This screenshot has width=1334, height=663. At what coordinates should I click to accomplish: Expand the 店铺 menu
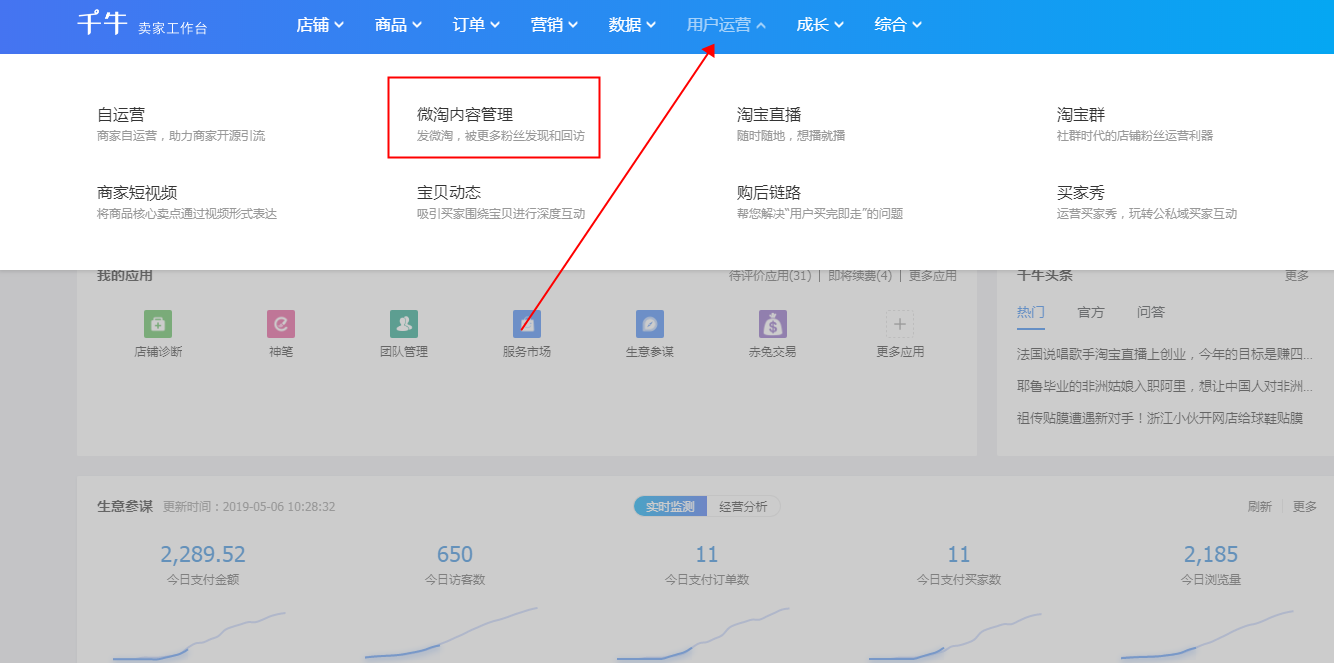pos(320,25)
